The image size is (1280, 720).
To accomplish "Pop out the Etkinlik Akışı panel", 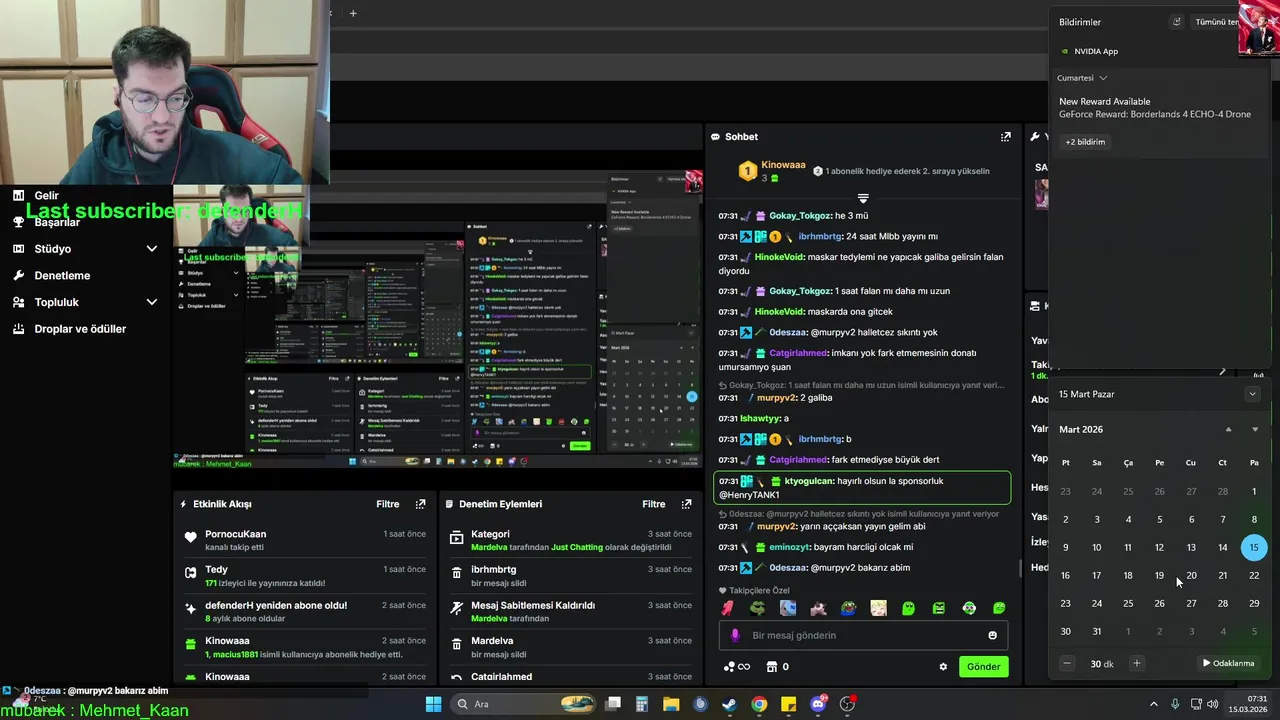I will tap(420, 504).
